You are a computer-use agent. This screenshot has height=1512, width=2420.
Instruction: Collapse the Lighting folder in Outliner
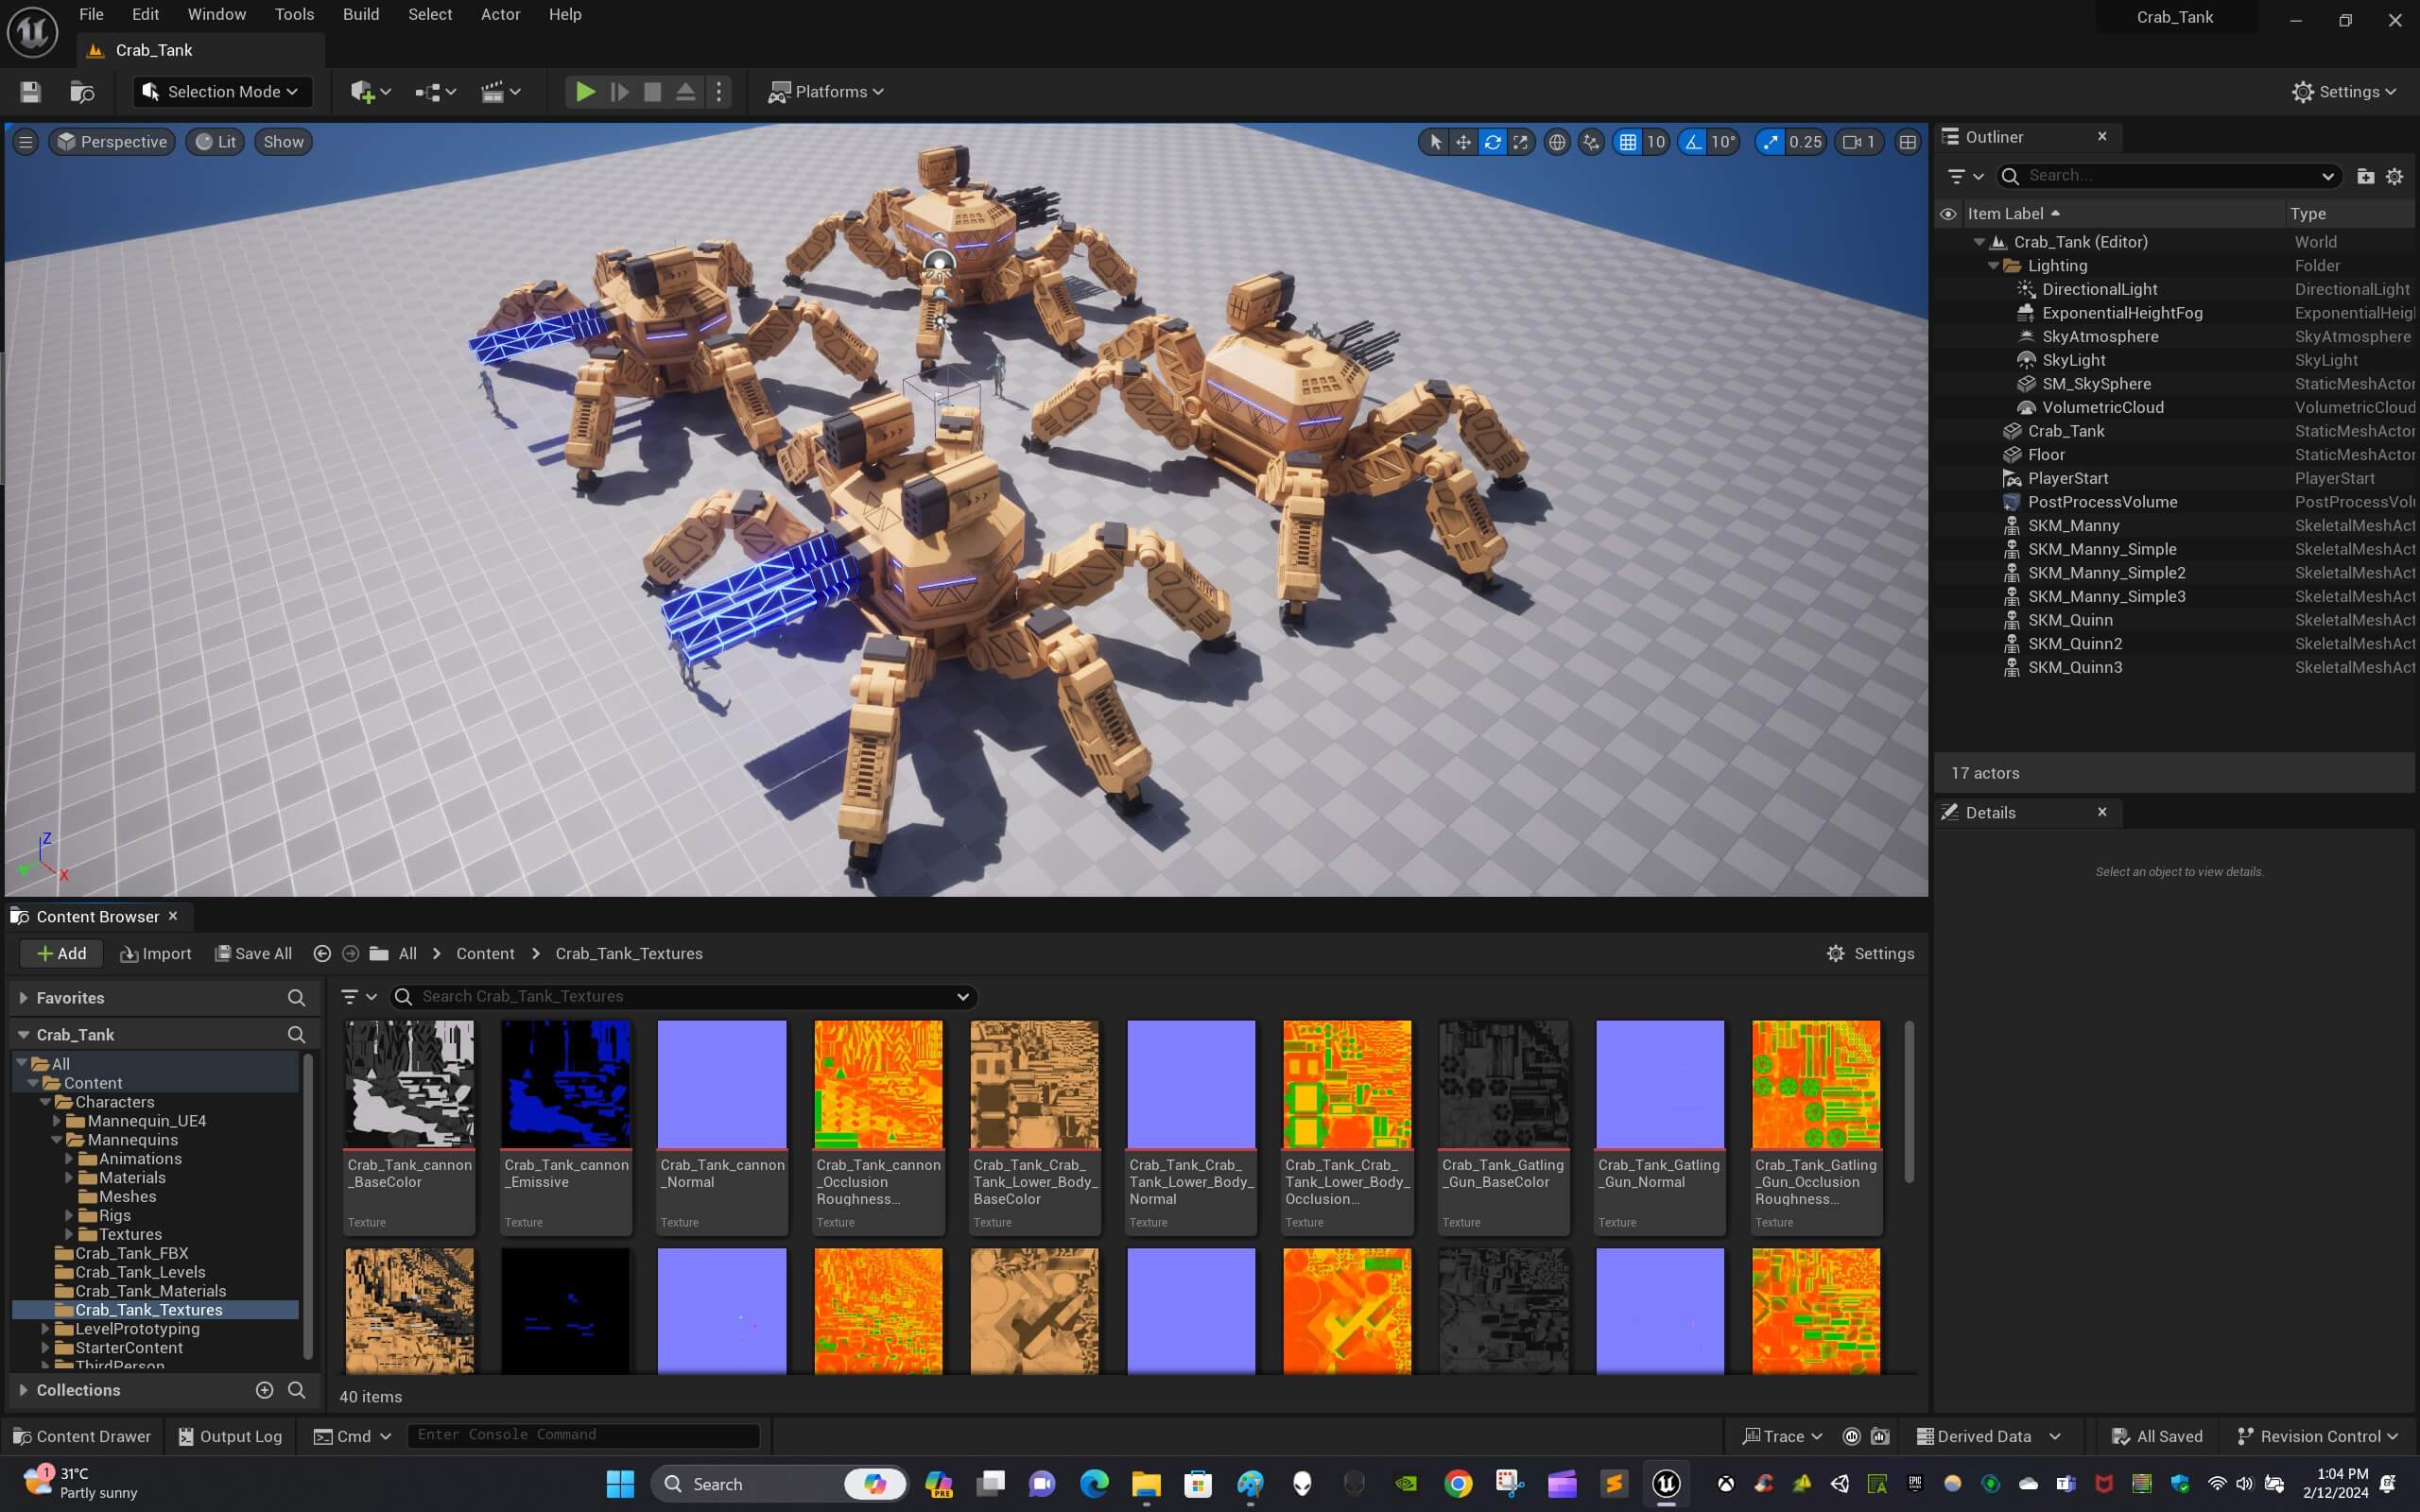click(x=1993, y=266)
